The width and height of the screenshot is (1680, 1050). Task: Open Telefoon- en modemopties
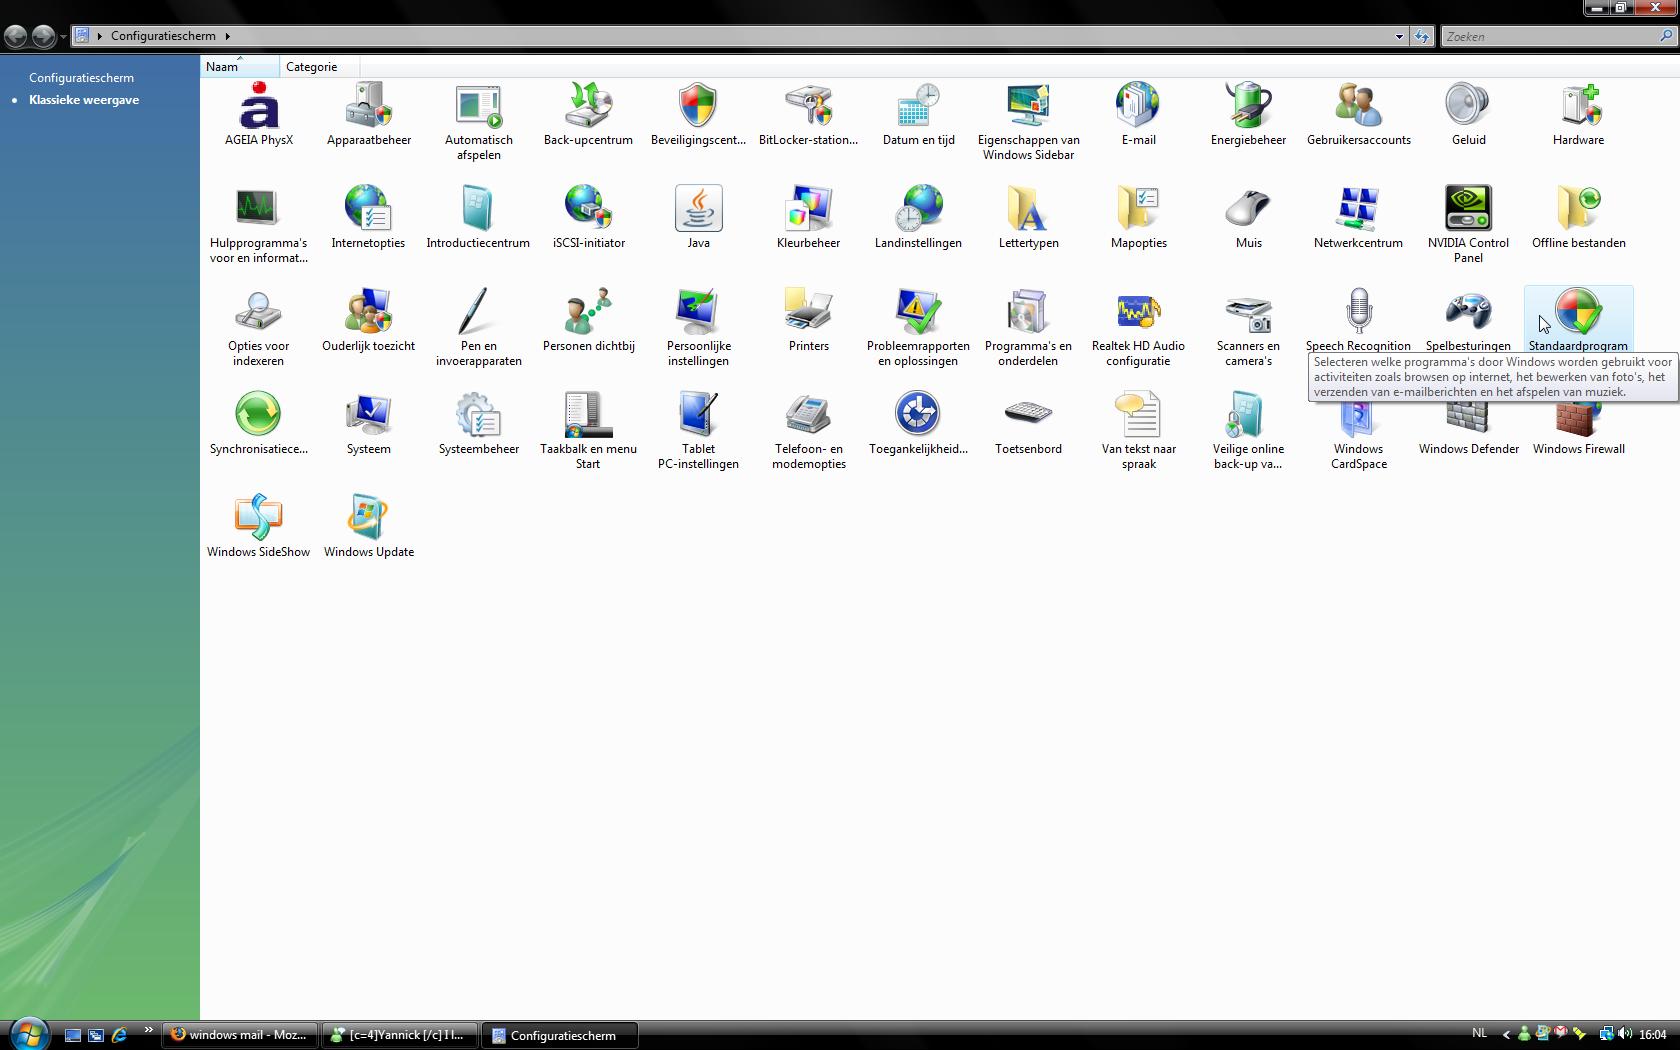tap(808, 432)
